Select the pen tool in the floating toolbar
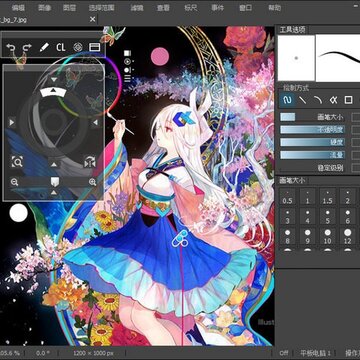 [44, 47]
